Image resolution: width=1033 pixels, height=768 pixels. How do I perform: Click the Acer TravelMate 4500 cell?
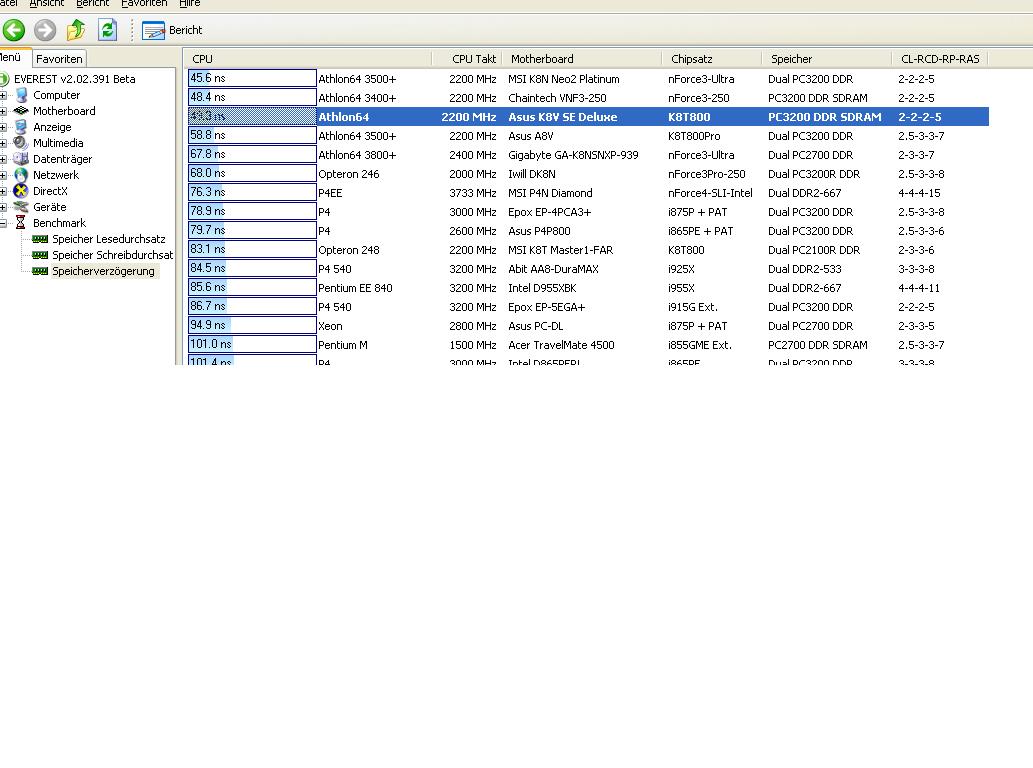click(x=561, y=345)
